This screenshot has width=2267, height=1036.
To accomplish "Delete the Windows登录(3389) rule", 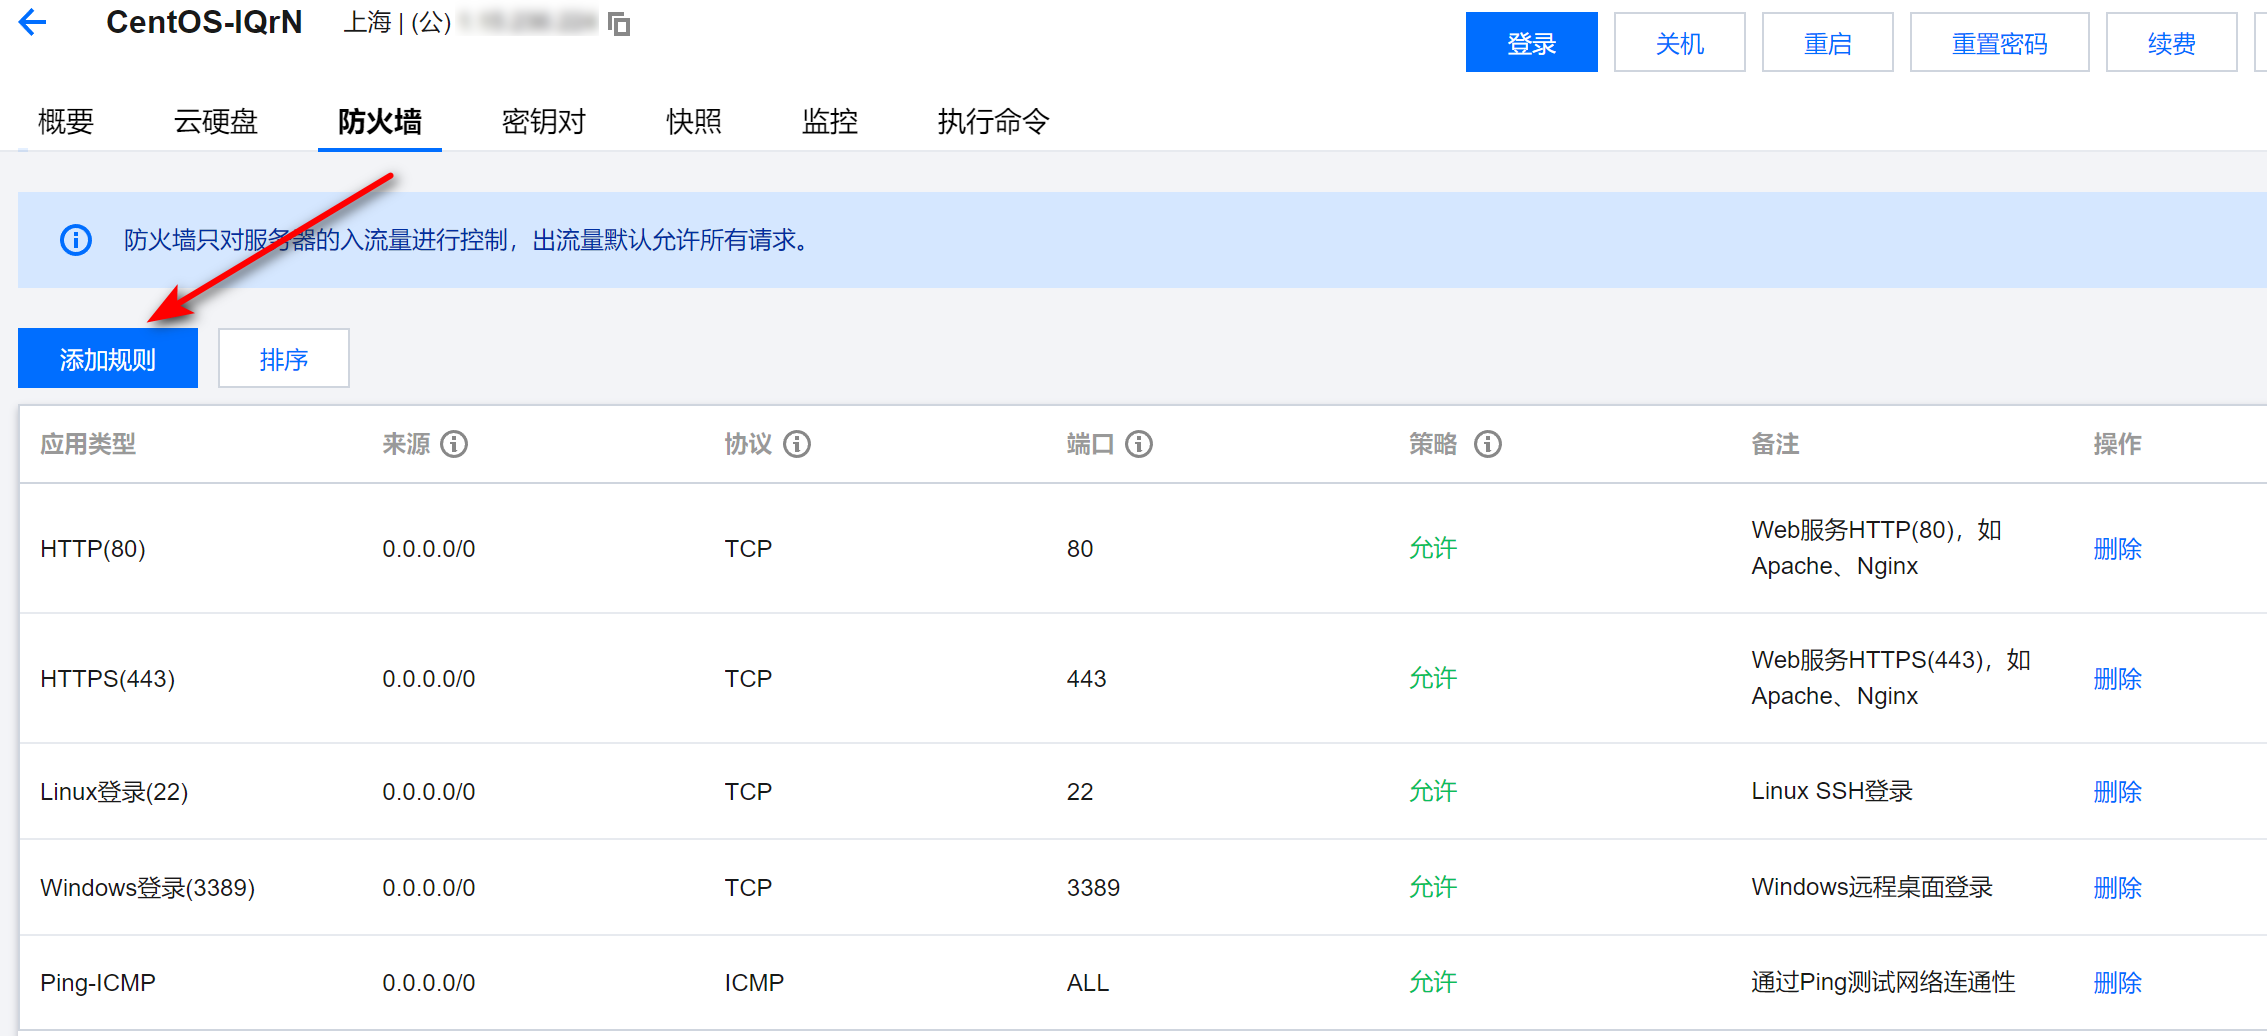I will click(x=2118, y=888).
